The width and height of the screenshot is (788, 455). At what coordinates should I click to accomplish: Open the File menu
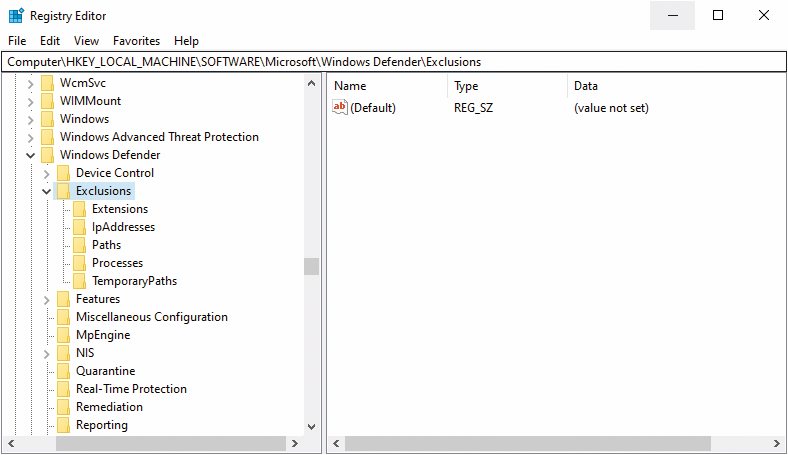(x=17, y=41)
